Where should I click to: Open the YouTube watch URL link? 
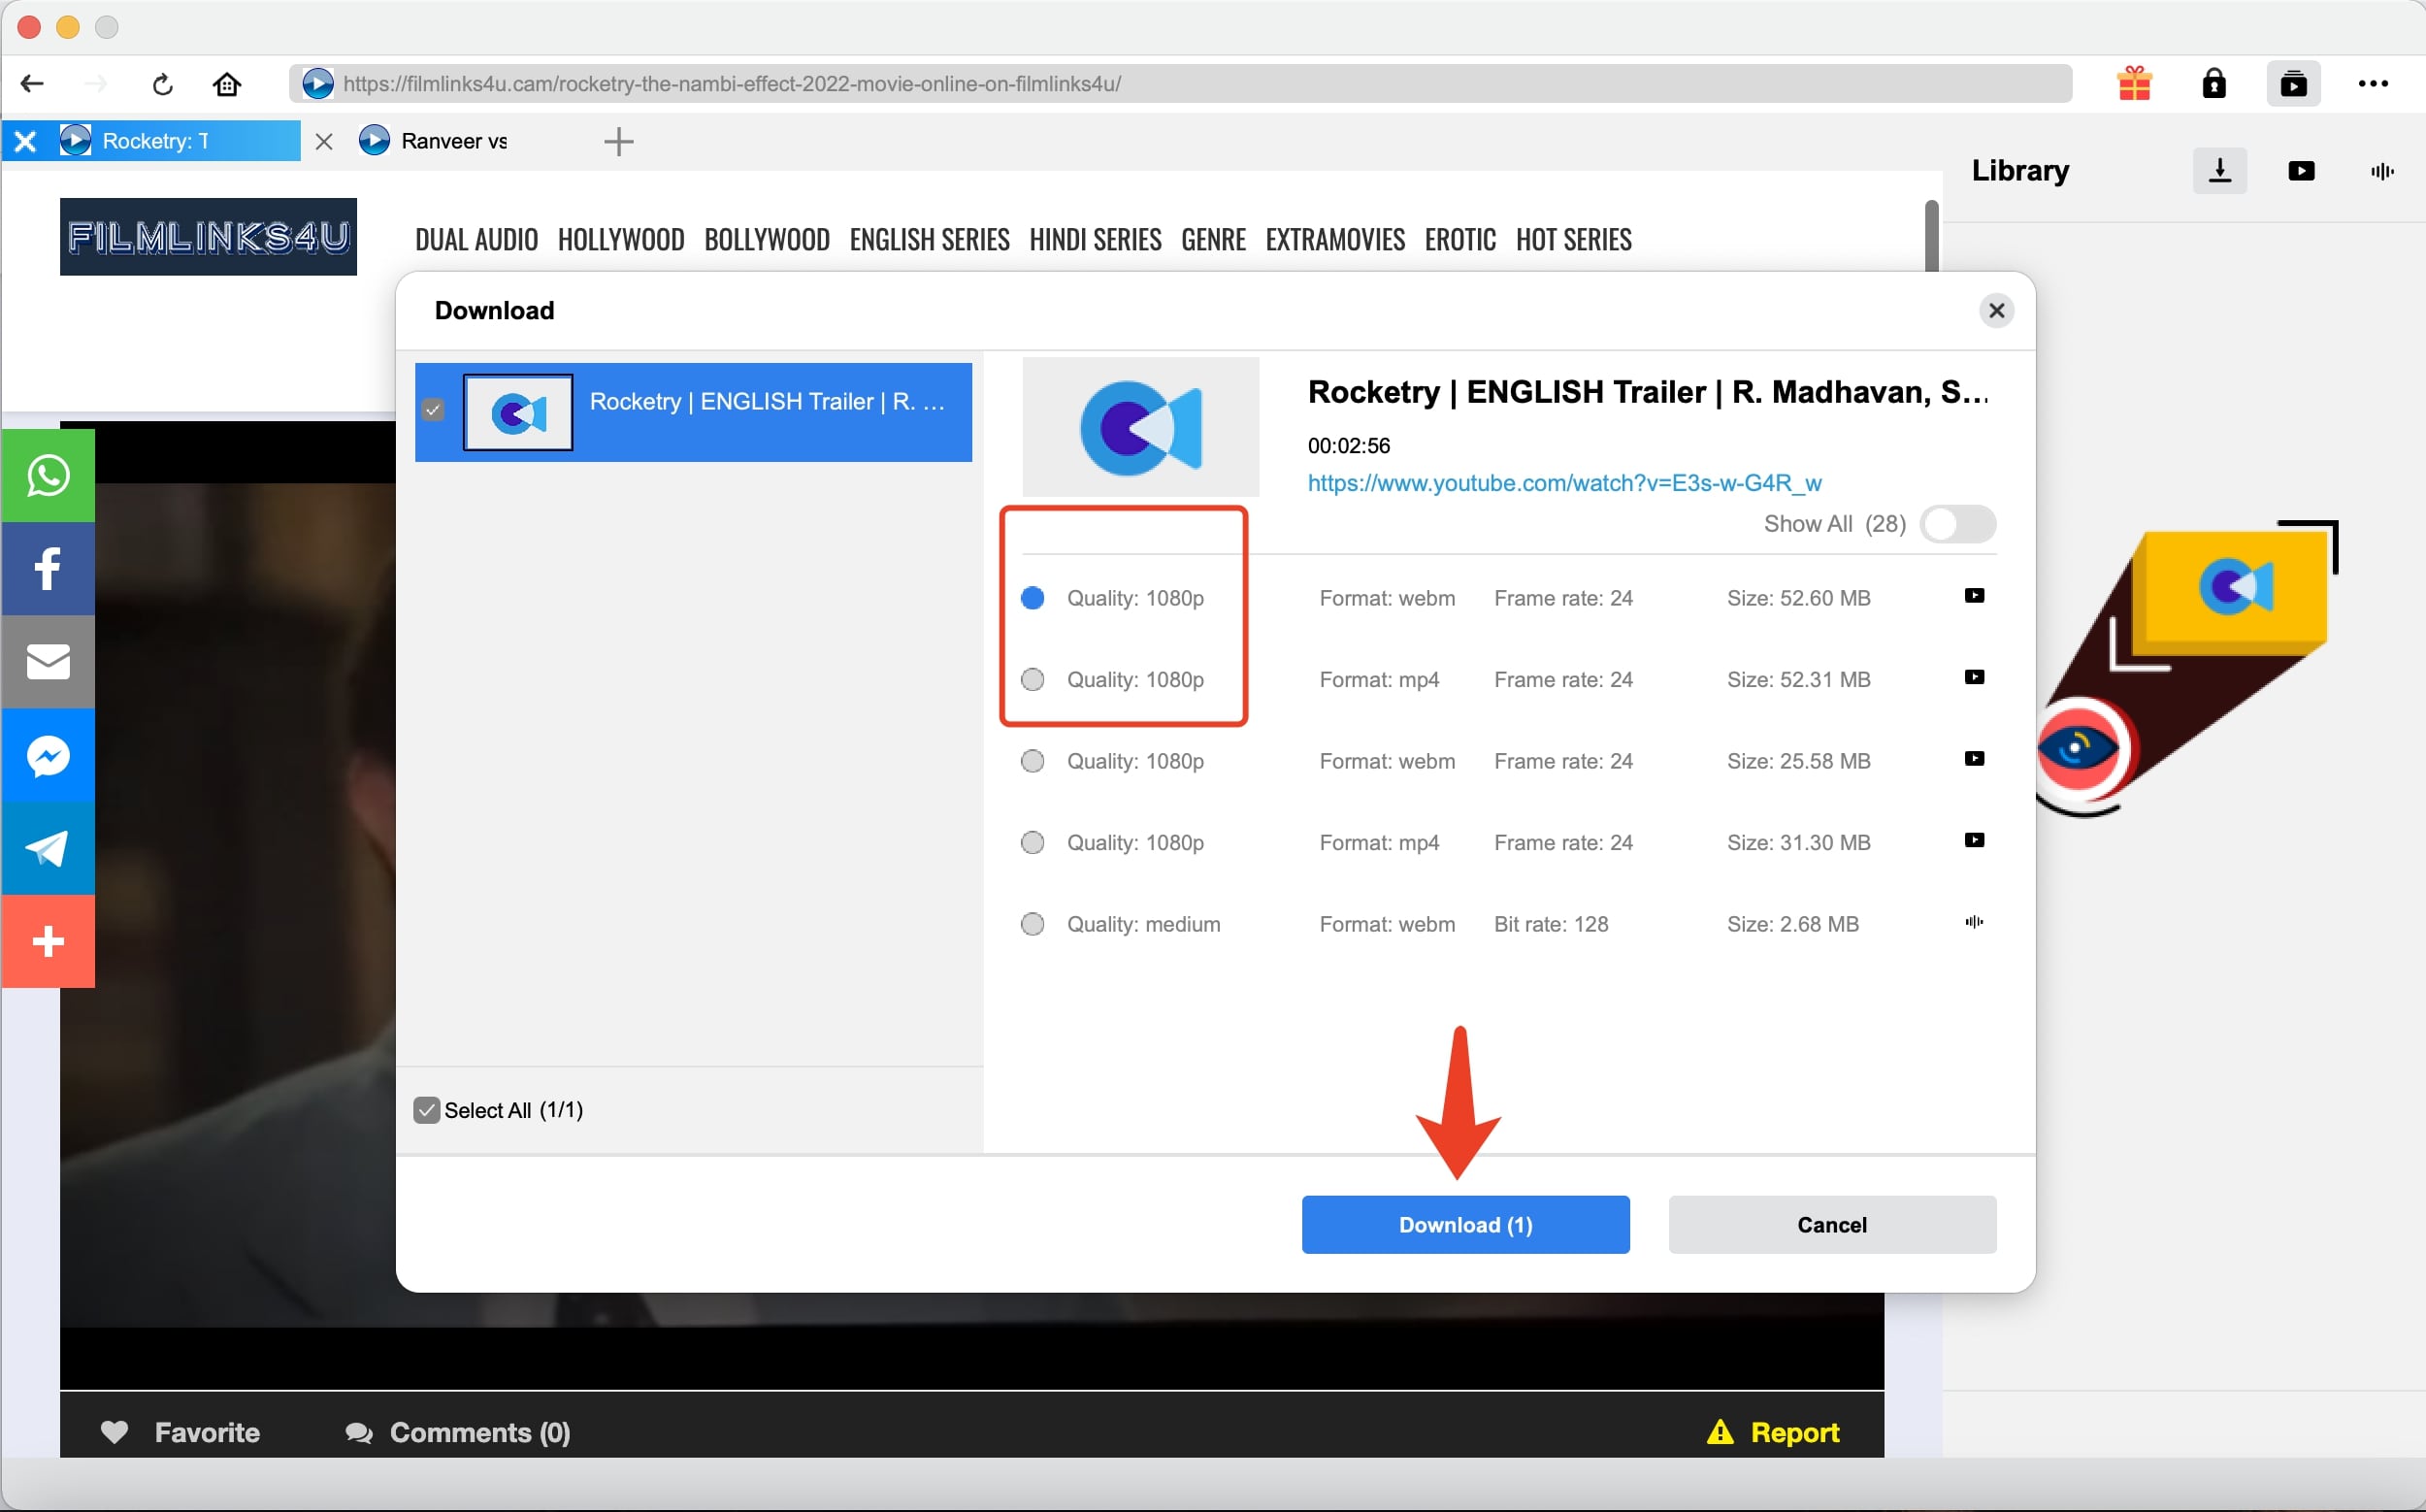(x=1563, y=483)
